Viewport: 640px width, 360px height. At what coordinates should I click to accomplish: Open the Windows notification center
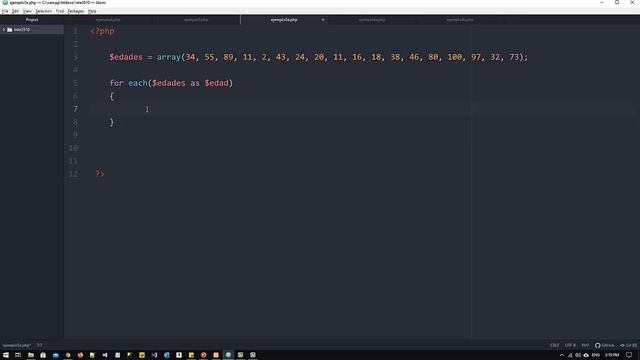point(629,355)
